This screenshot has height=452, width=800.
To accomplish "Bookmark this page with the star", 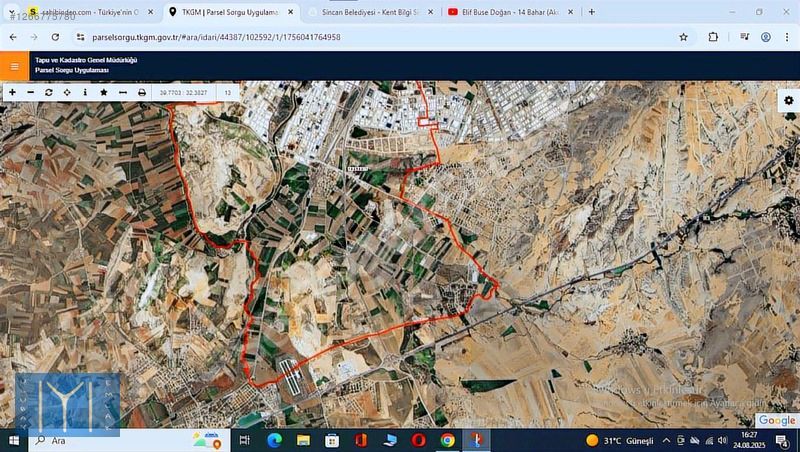I will pyautogui.click(x=683, y=37).
